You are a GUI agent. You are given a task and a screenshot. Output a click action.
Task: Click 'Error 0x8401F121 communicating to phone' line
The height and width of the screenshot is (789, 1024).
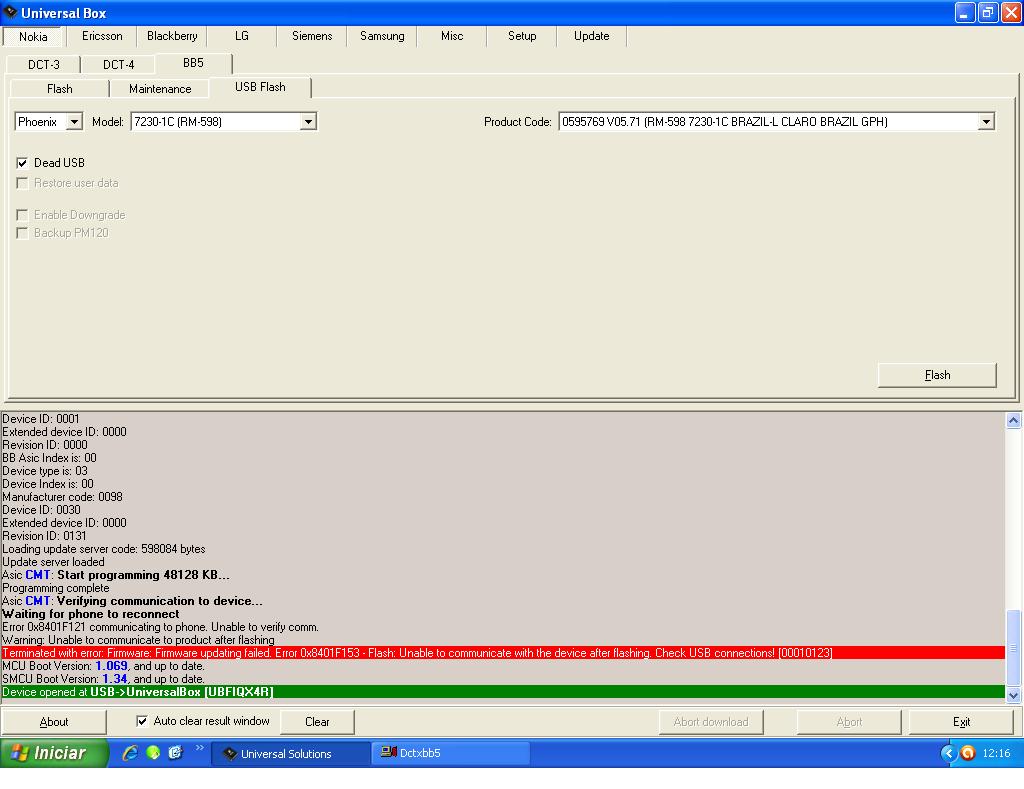point(161,627)
